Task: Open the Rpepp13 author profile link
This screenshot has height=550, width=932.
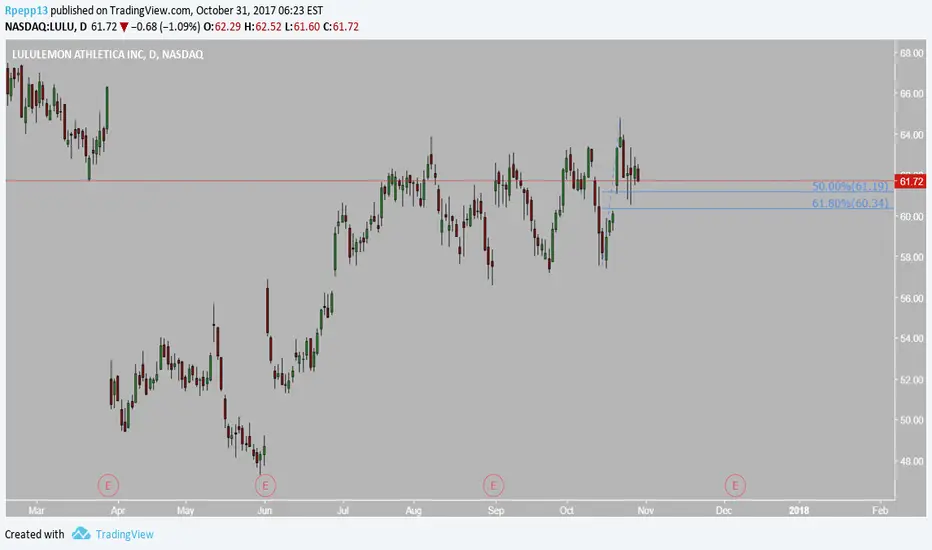Action: (x=26, y=10)
